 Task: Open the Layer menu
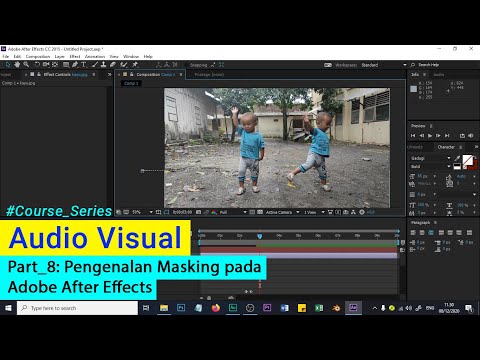coord(60,56)
